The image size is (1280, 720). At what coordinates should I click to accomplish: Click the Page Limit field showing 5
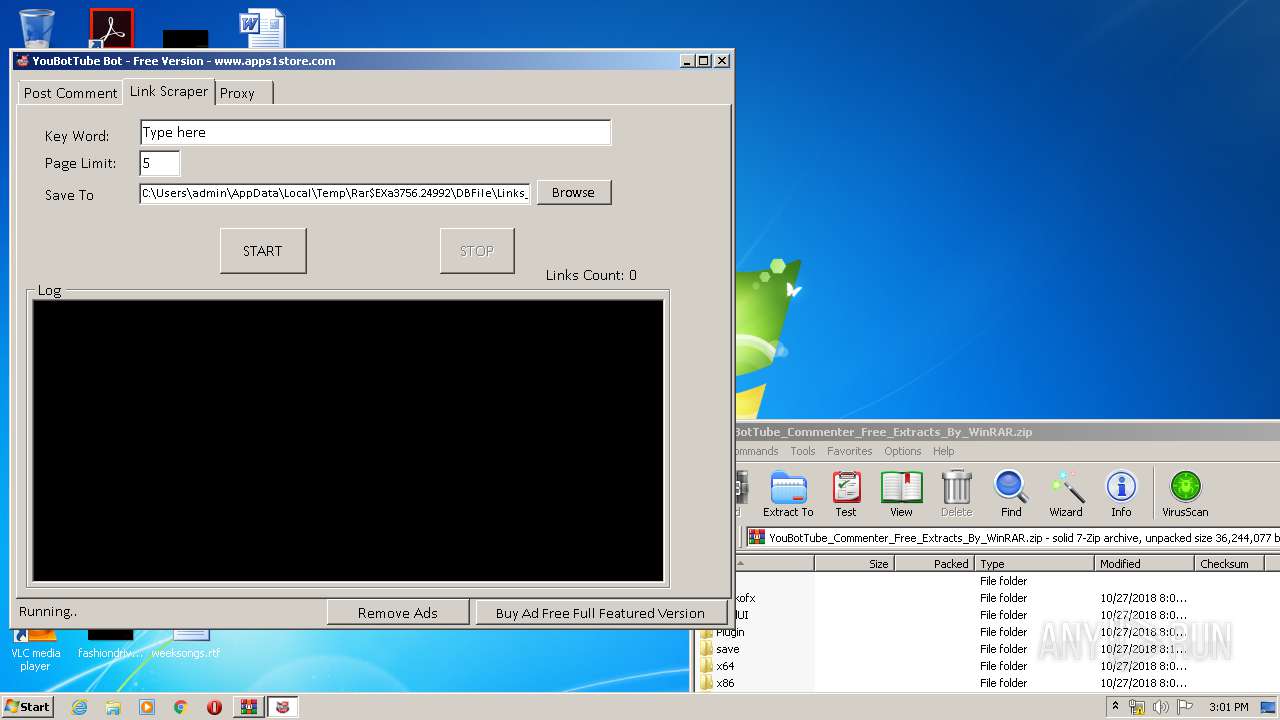160,163
